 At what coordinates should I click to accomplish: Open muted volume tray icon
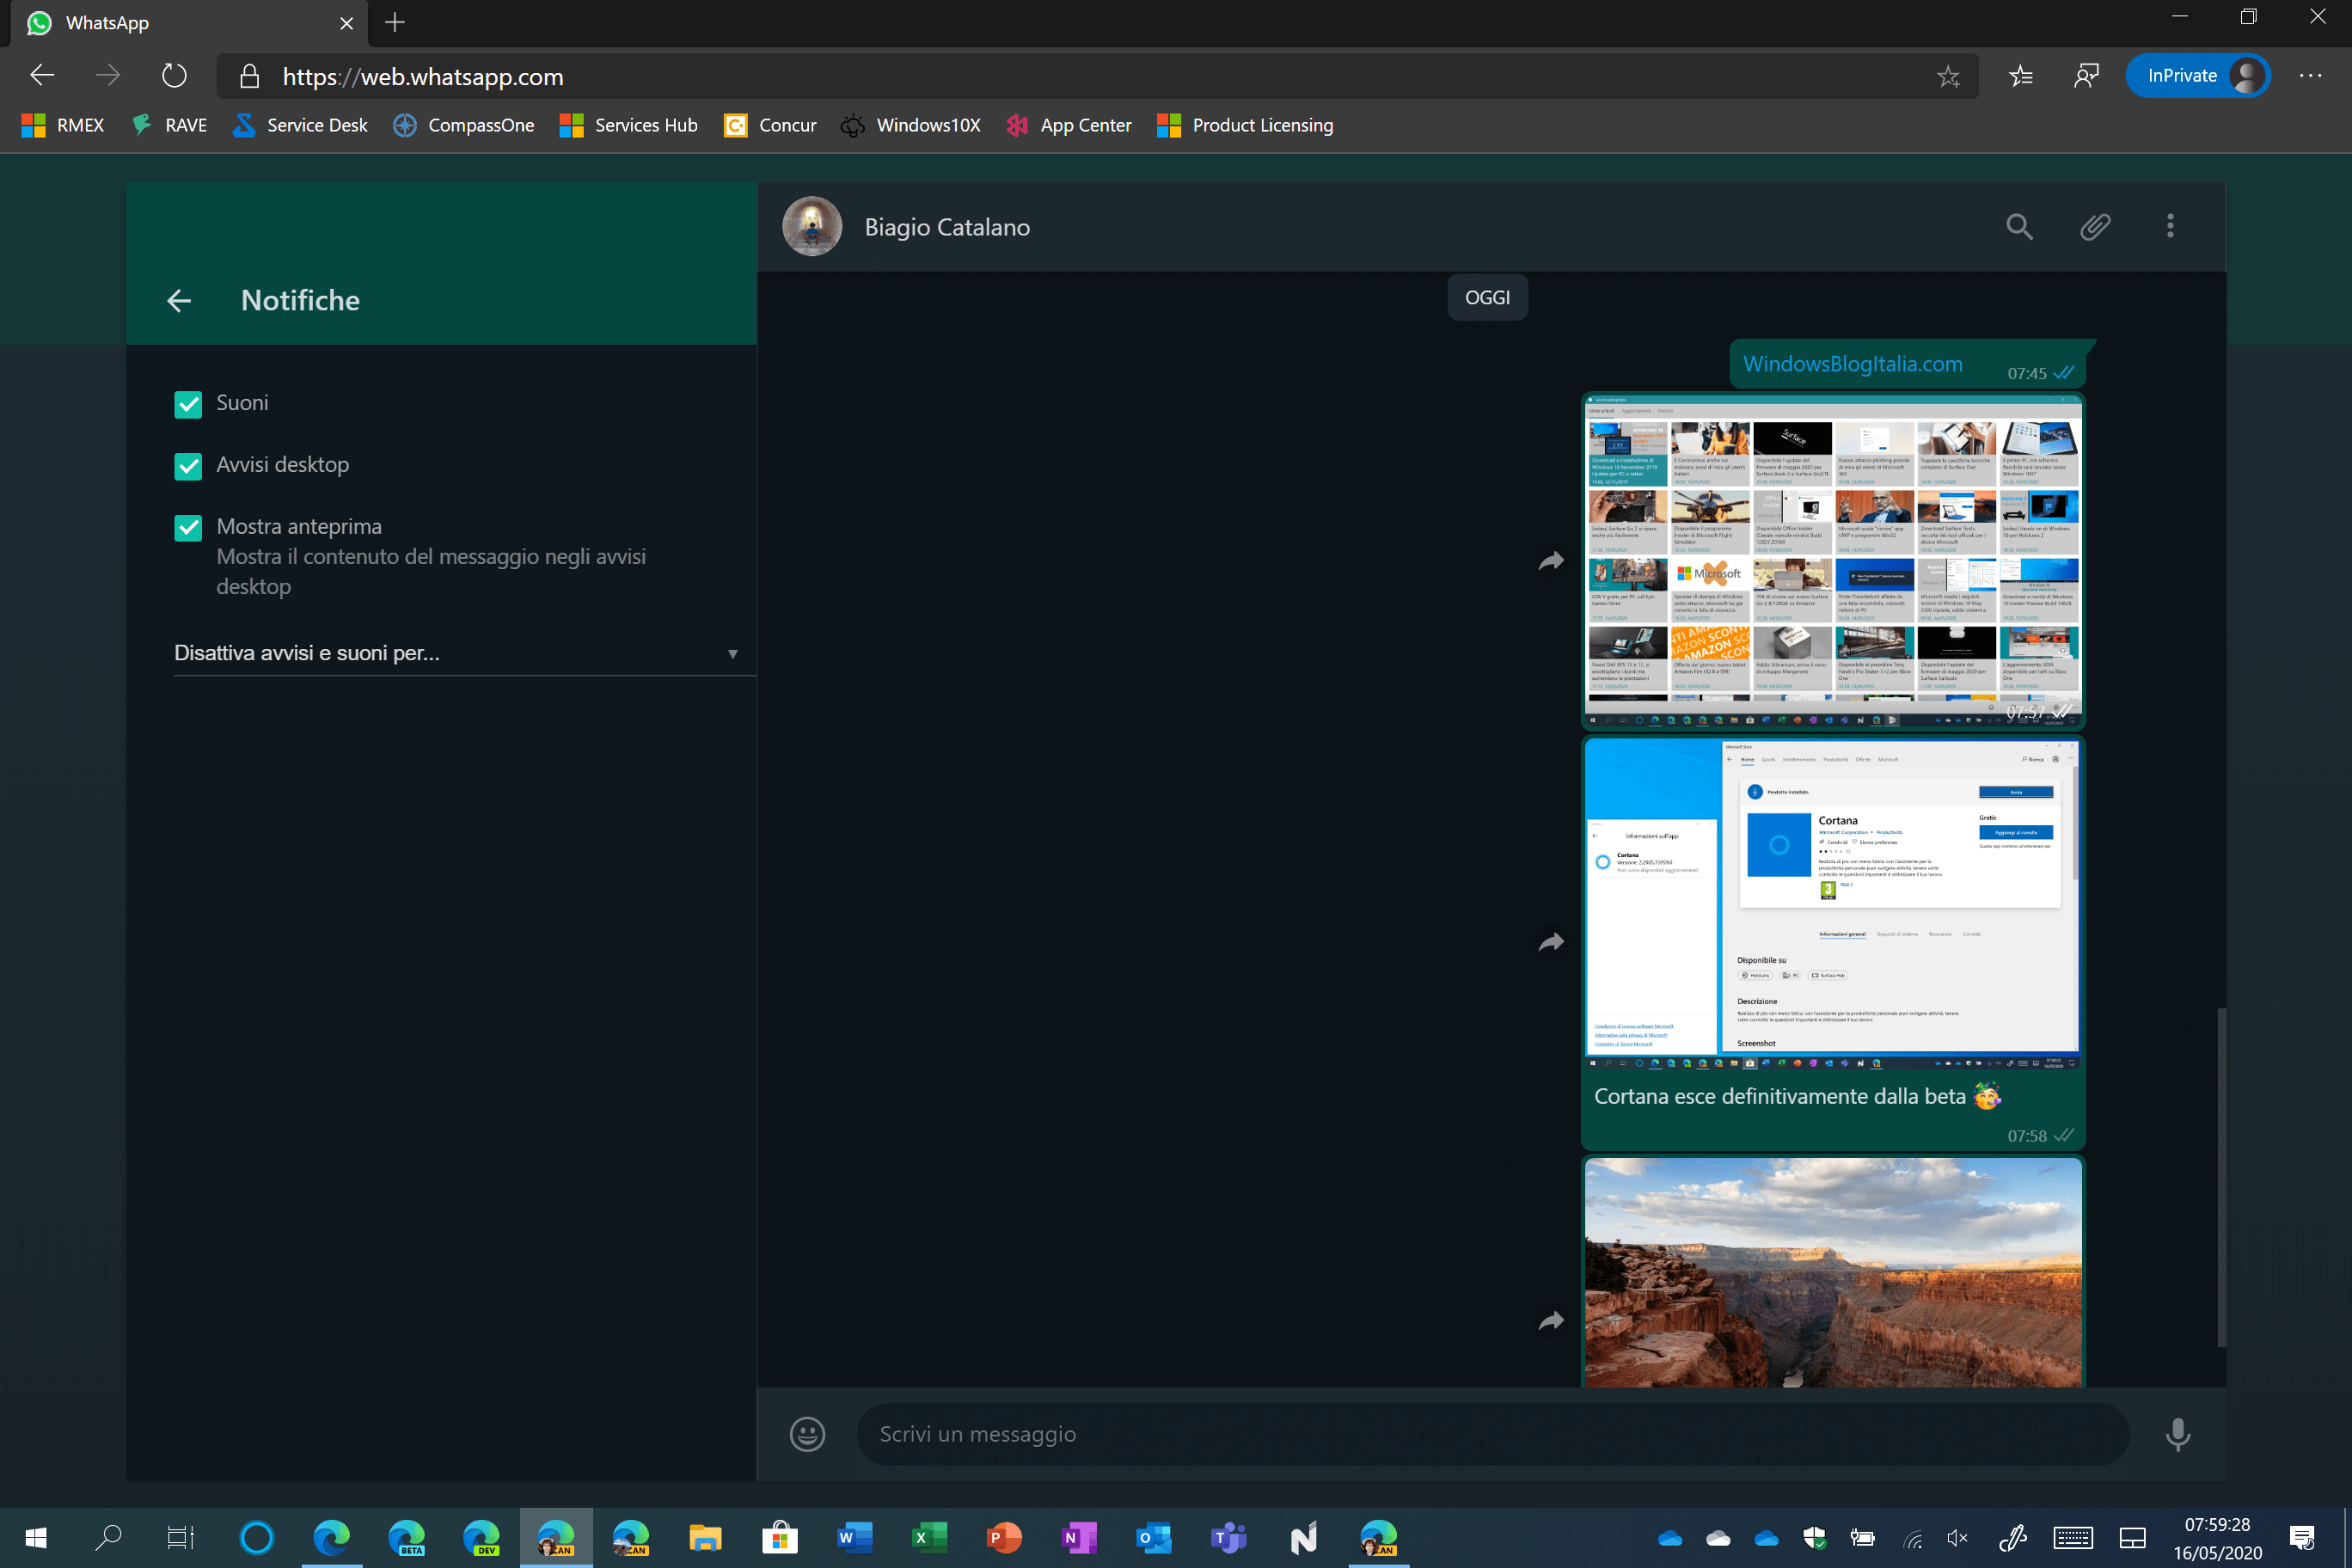(x=1957, y=1539)
